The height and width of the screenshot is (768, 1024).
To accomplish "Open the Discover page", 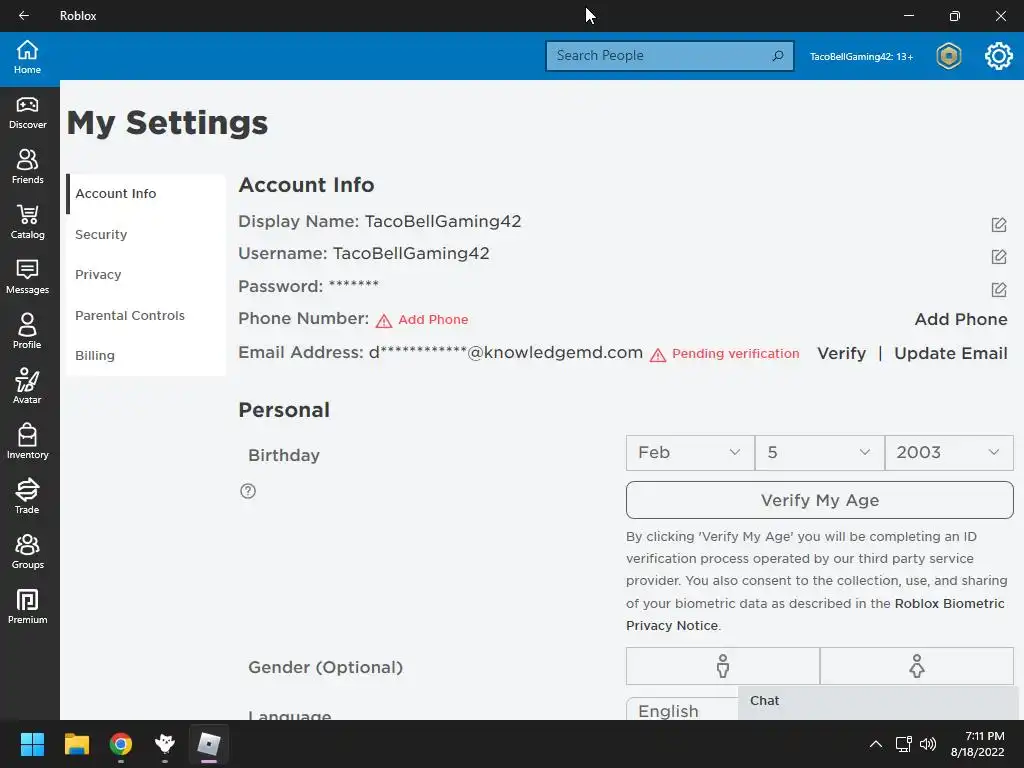I will click(27, 113).
